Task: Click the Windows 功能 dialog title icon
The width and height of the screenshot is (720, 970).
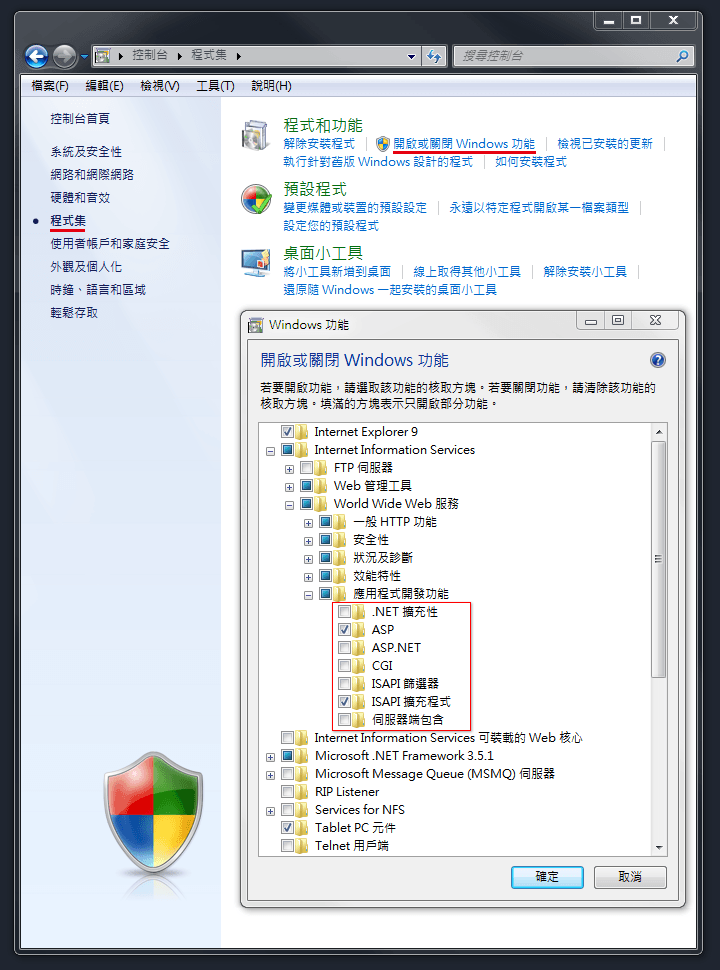Action: (x=255, y=325)
